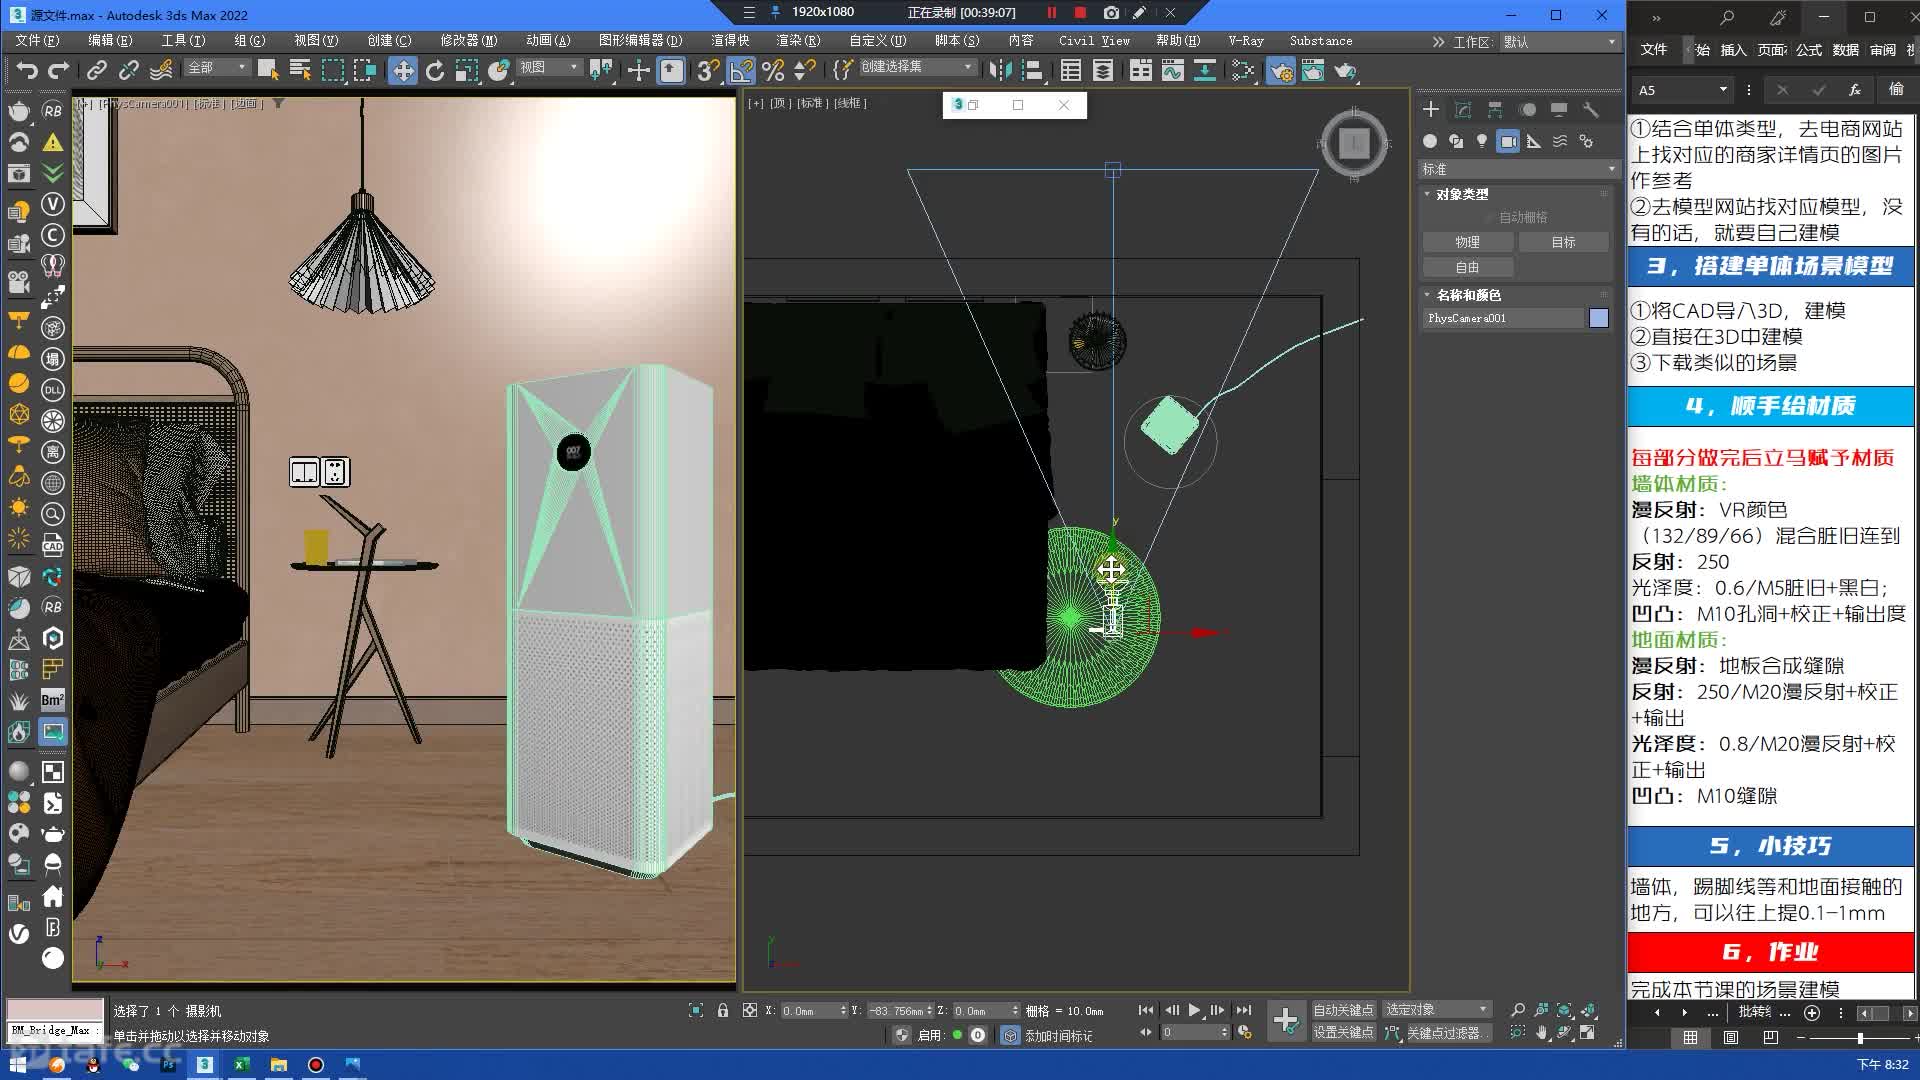Click the 自动关键点 button
The width and height of the screenshot is (1920, 1080).
[1343, 1010]
